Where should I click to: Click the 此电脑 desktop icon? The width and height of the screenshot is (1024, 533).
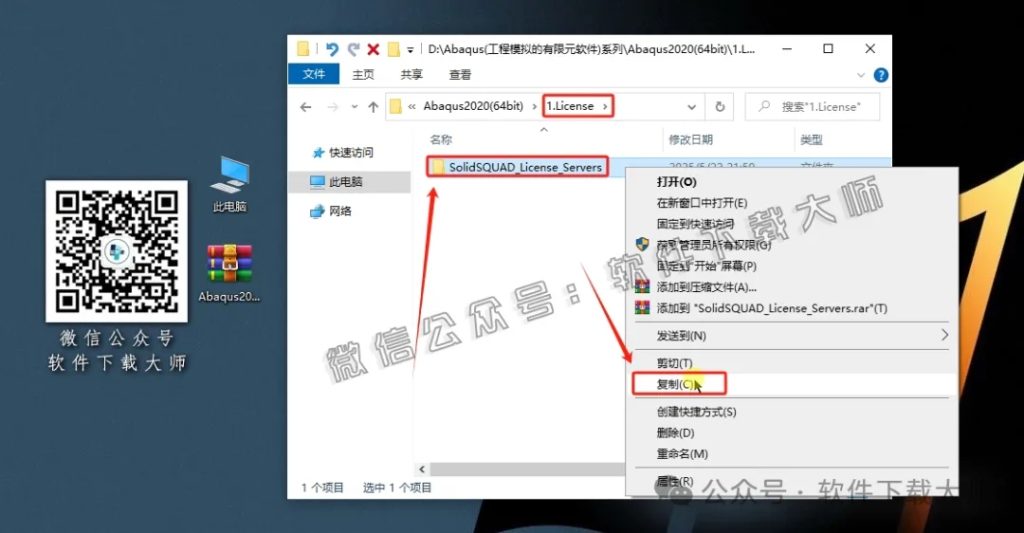229,184
